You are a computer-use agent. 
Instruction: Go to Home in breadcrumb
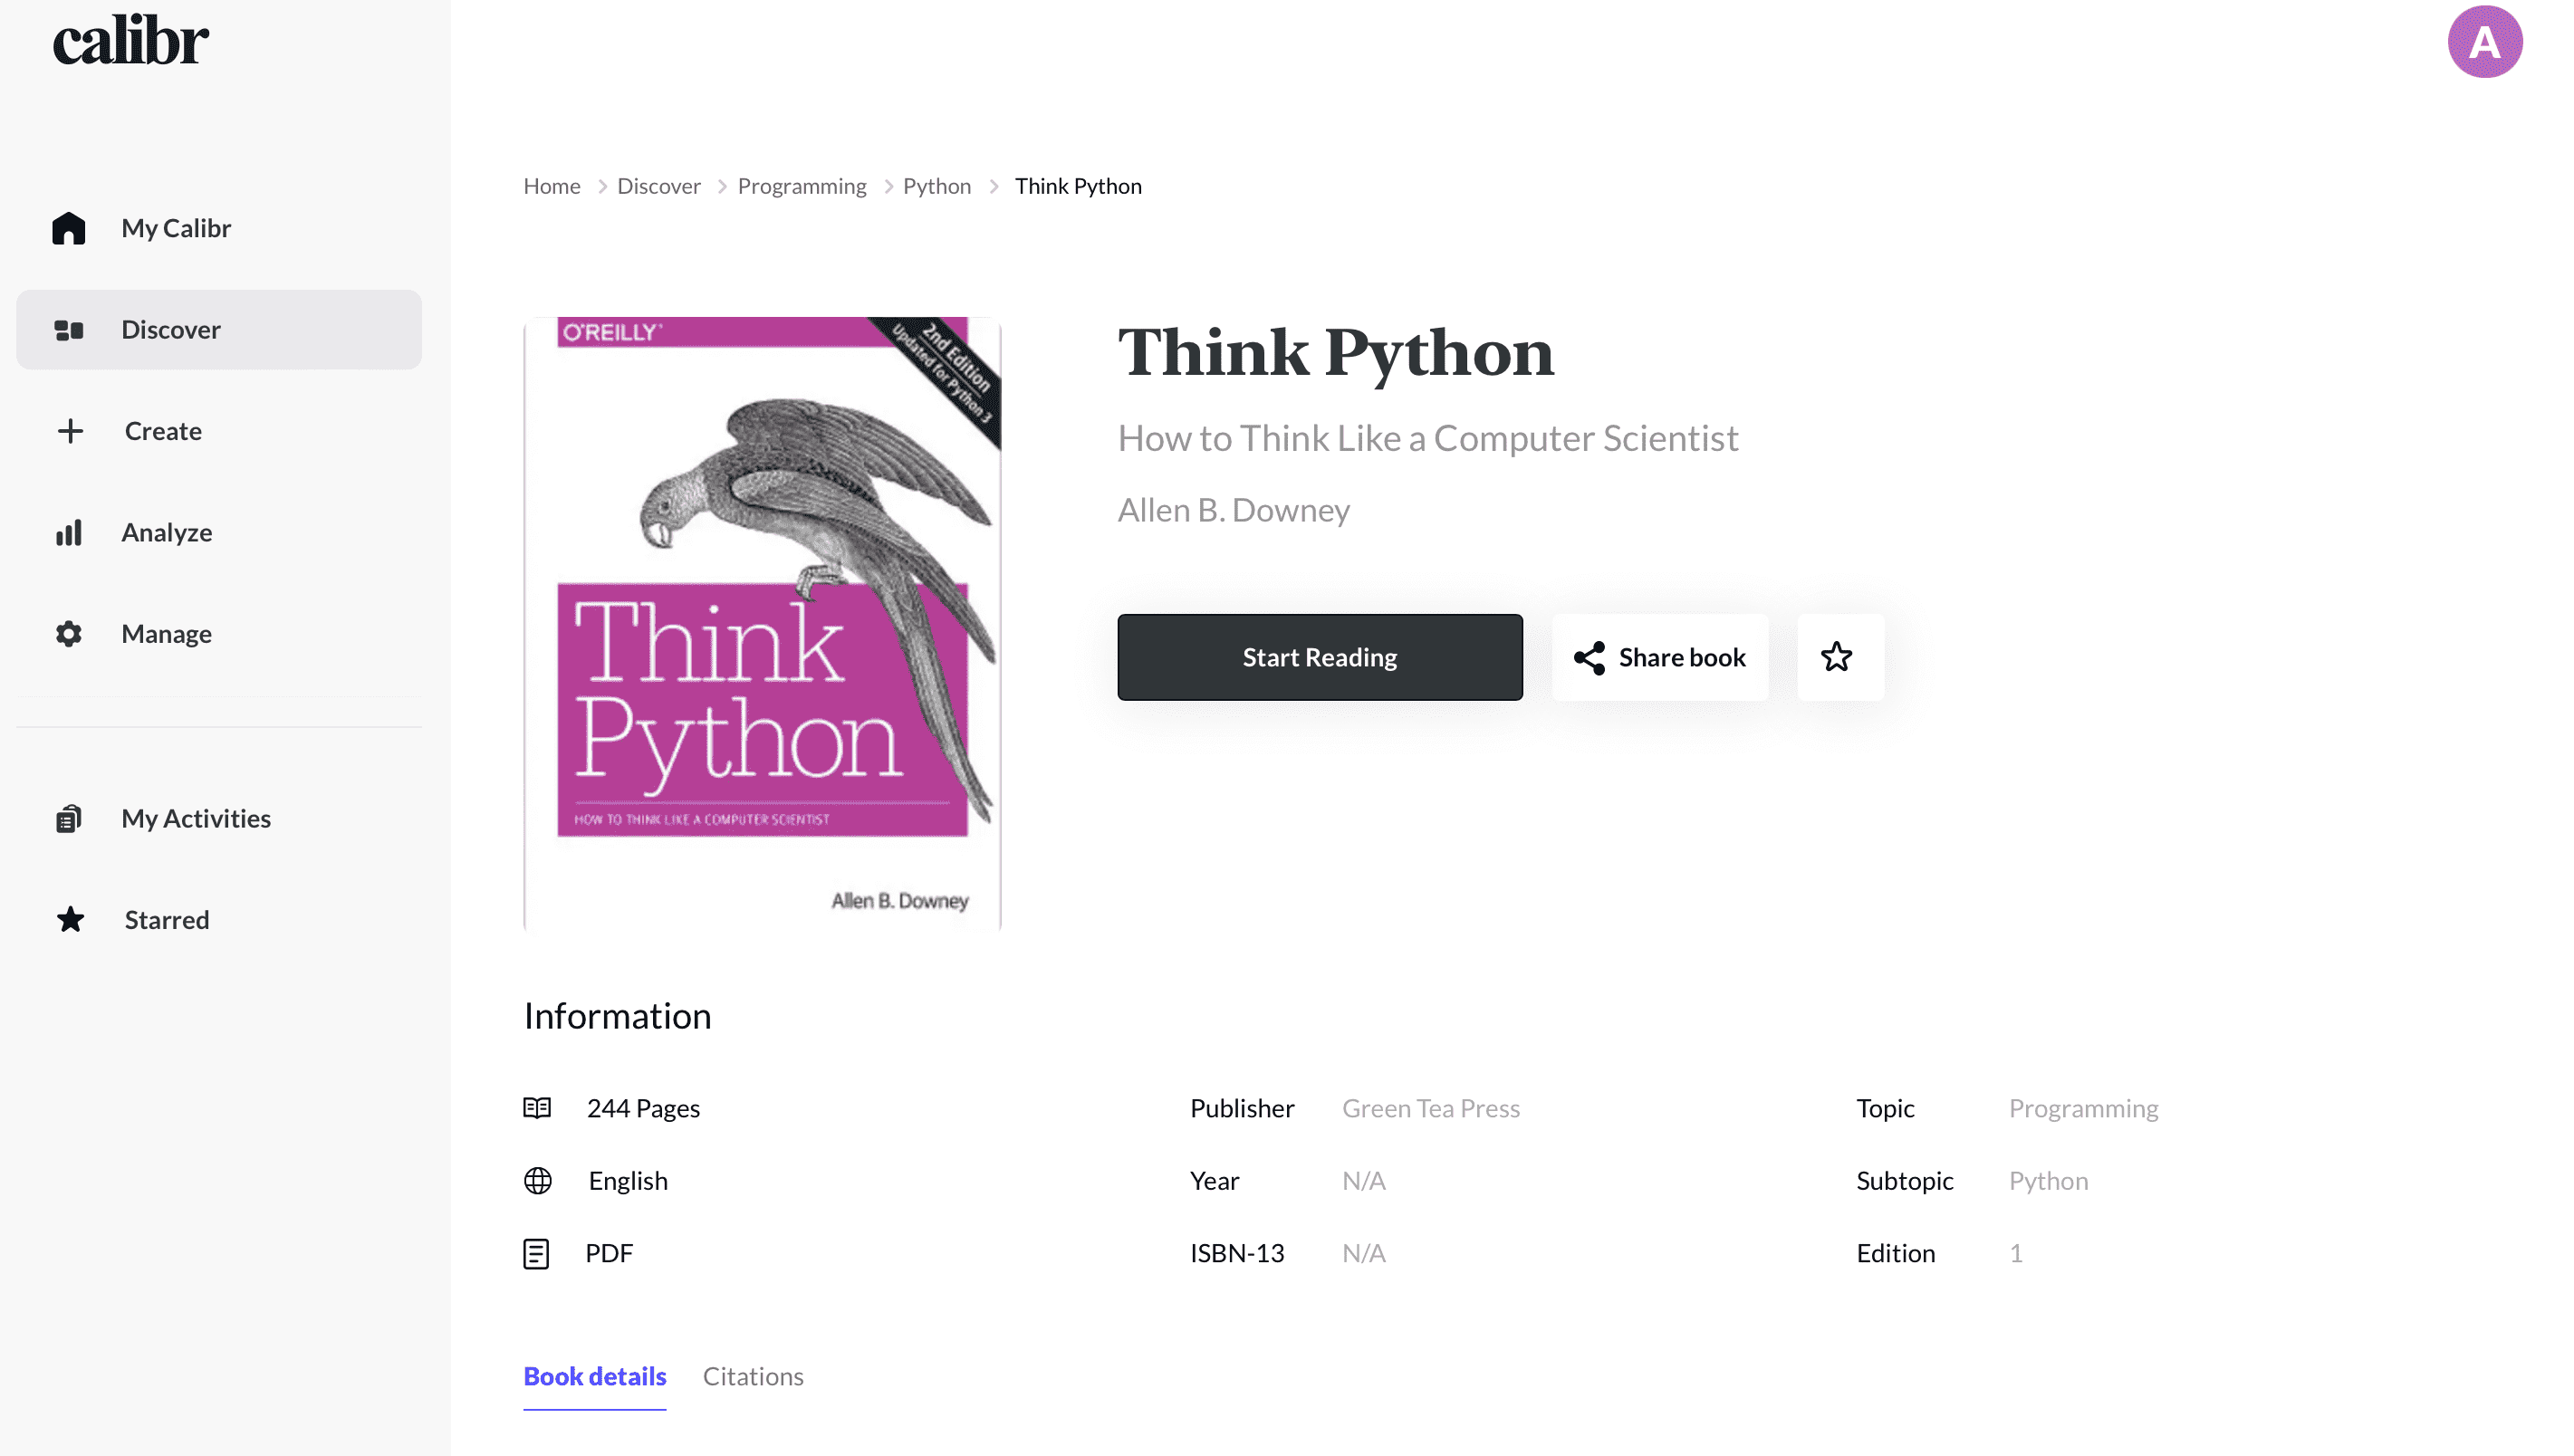[552, 186]
